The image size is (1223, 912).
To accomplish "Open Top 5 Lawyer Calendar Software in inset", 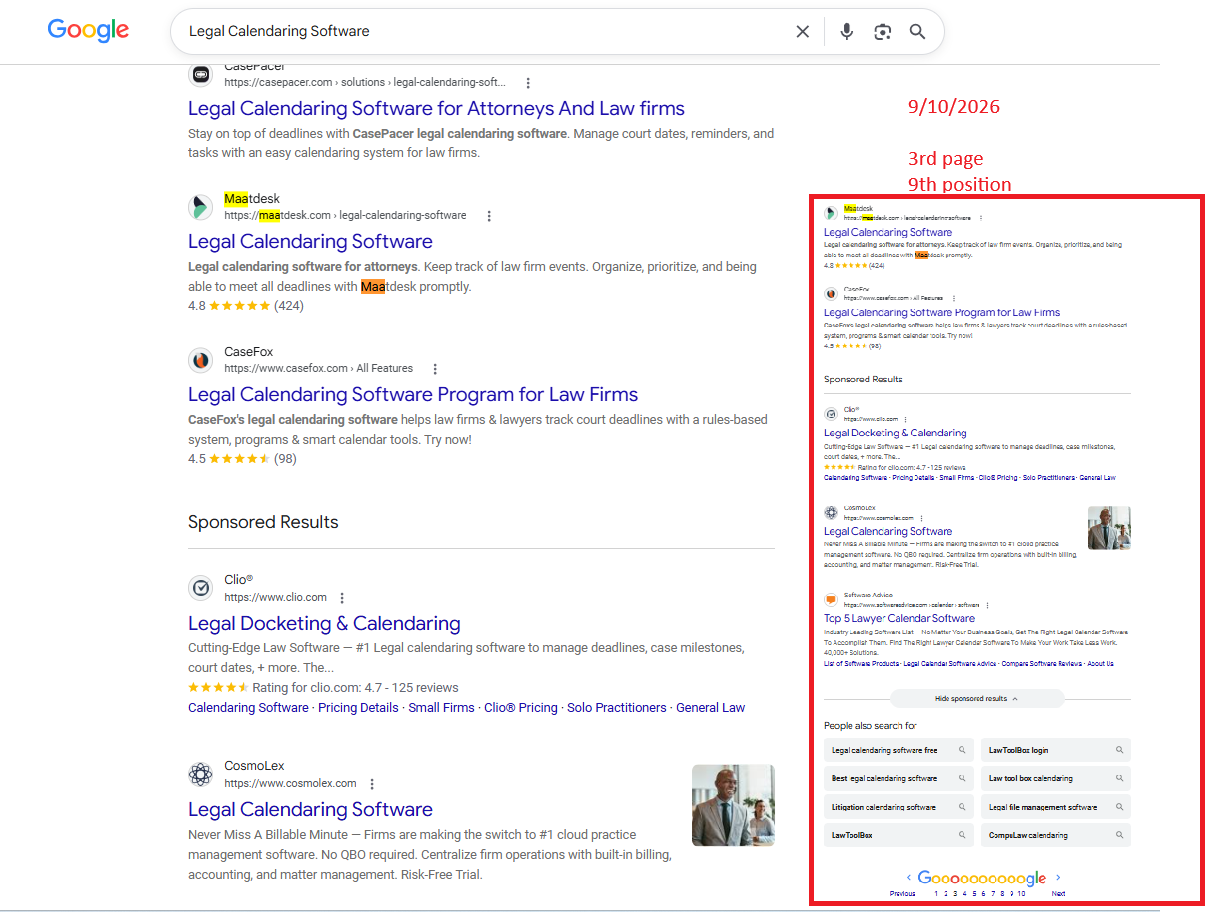I will 899,618.
